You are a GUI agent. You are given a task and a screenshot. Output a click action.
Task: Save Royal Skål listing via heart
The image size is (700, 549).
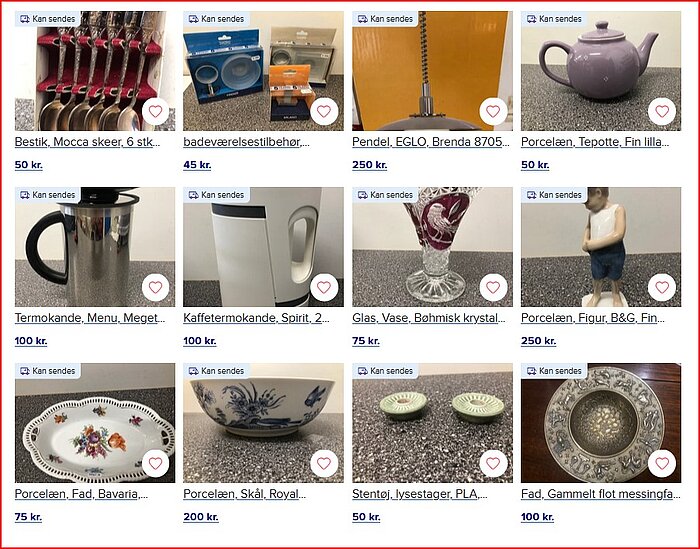[x=324, y=463]
